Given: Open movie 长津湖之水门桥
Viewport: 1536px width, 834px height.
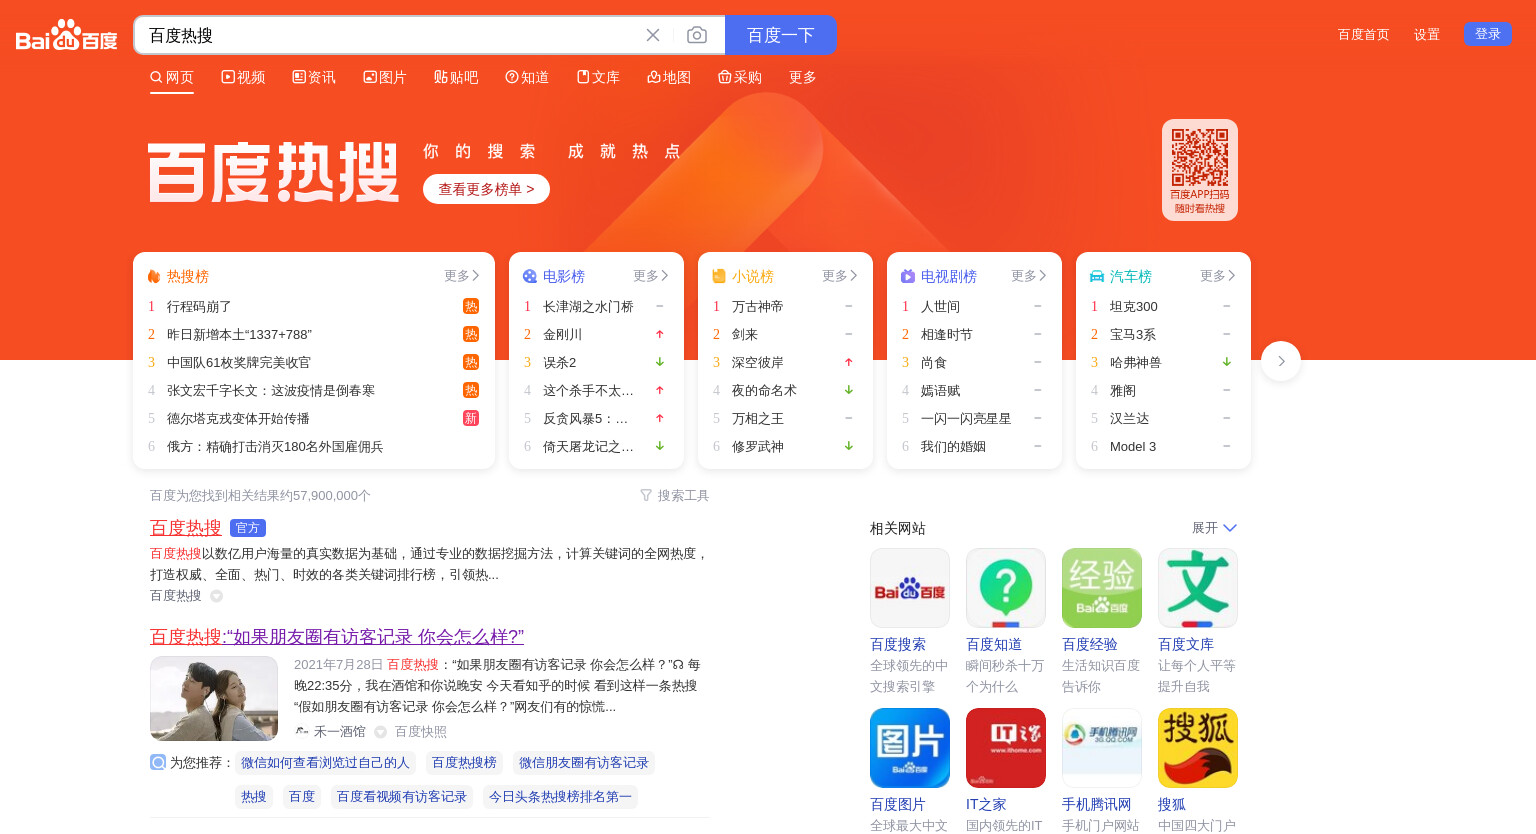Looking at the screenshot, I should coord(588,307).
